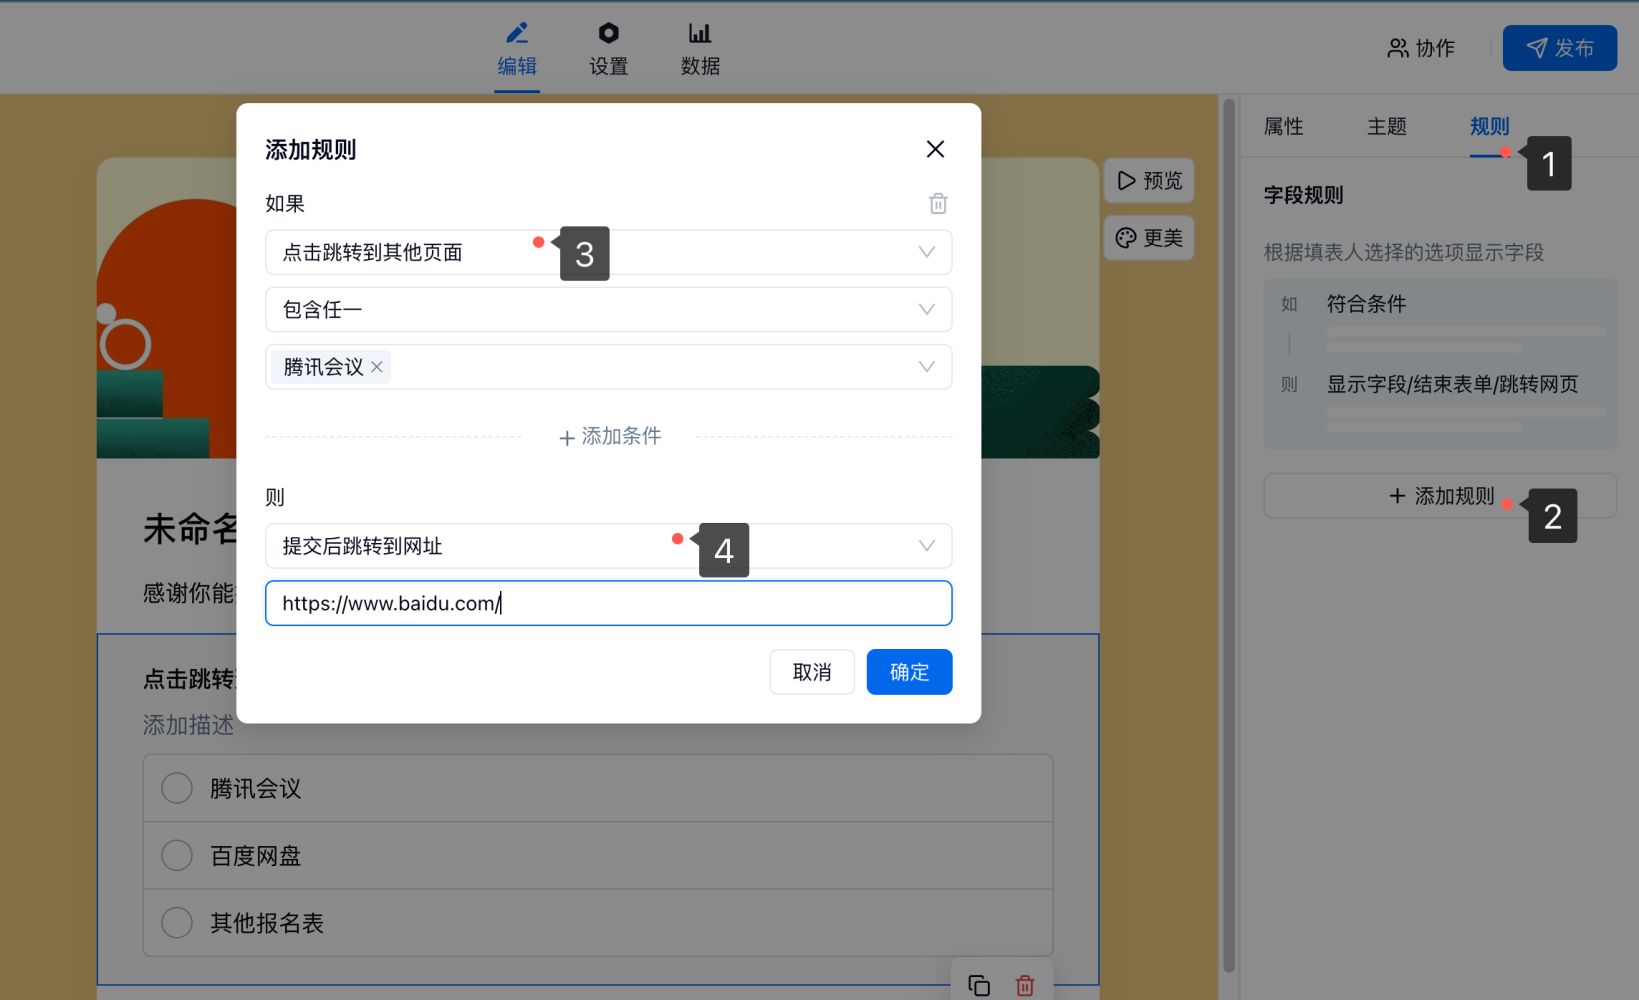
Task: Click the 预览 preview play icon
Action: (x=1127, y=181)
